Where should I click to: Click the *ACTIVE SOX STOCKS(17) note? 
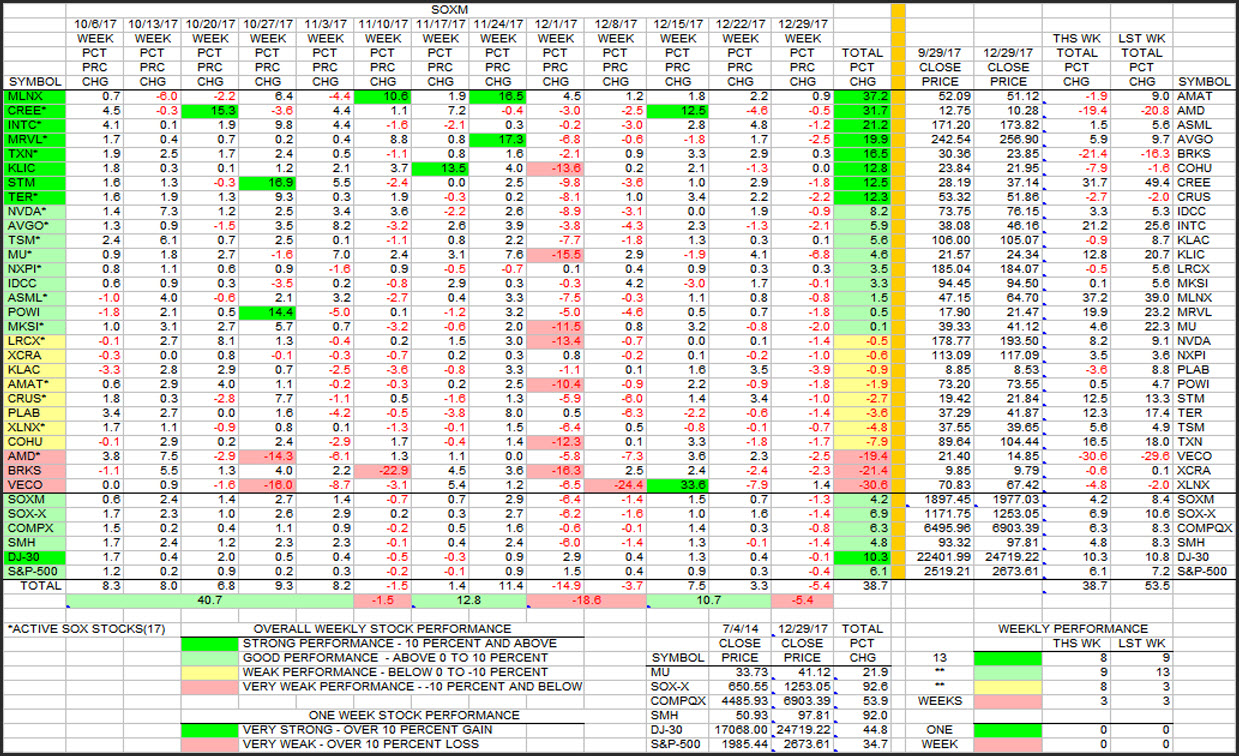pos(86,629)
